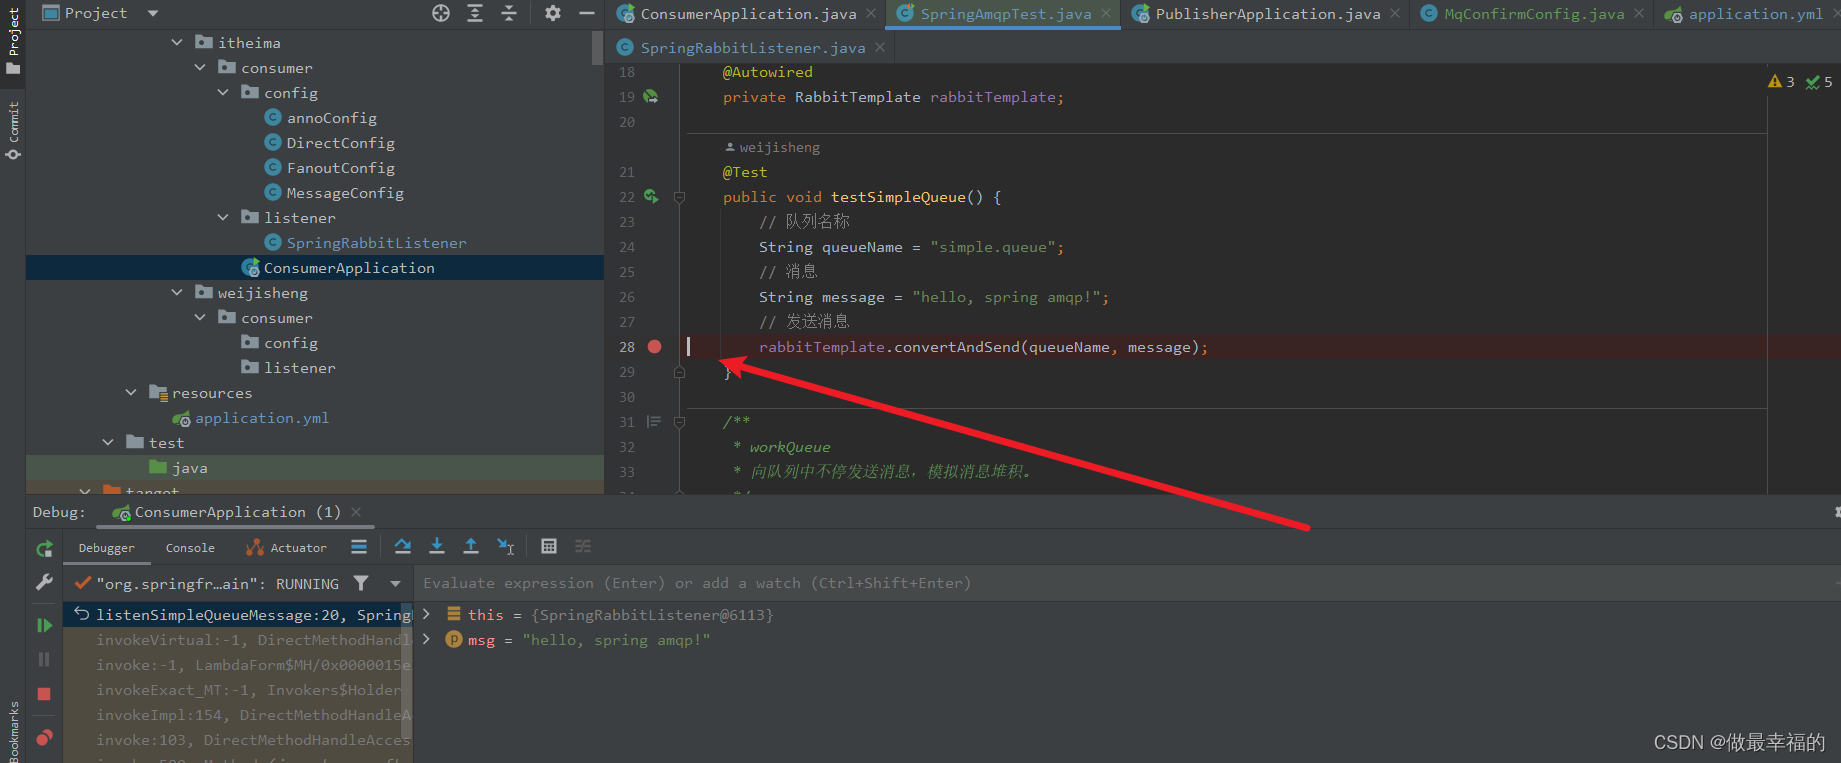The height and width of the screenshot is (763, 1841).
Task: Toggle the breakpoint on line 28
Action: (x=654, y=347)
